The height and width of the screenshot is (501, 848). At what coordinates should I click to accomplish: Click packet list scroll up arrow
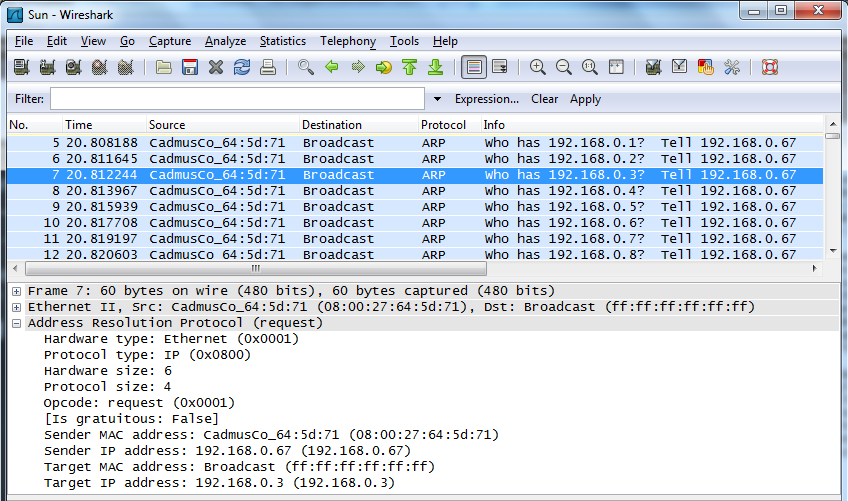pyautogui.click(x=833, y=124)
